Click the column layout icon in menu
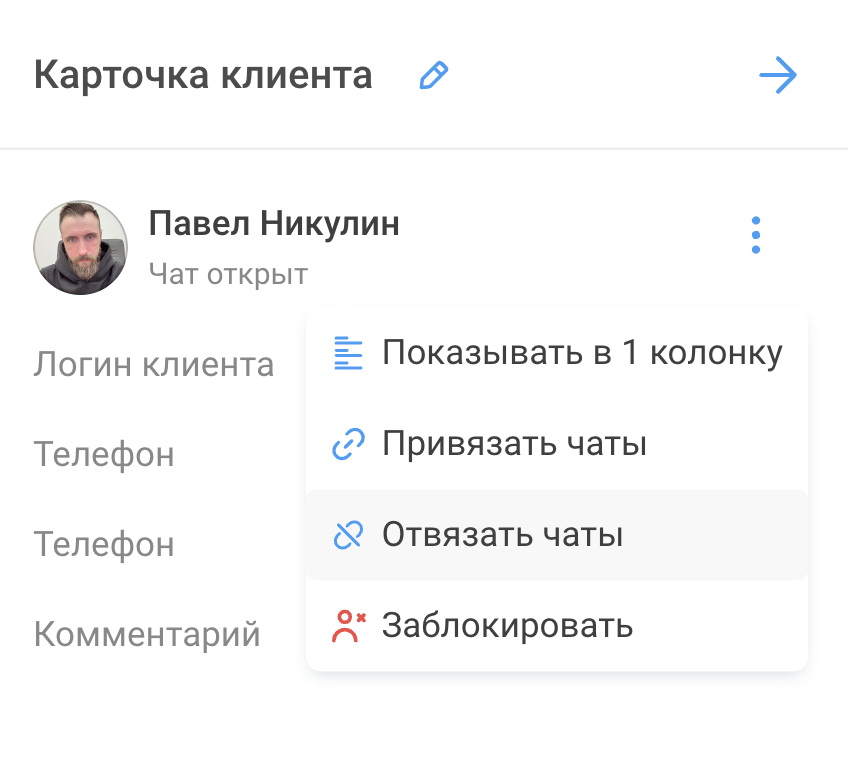This screenshot has width=848, height=776. point(348,353)
